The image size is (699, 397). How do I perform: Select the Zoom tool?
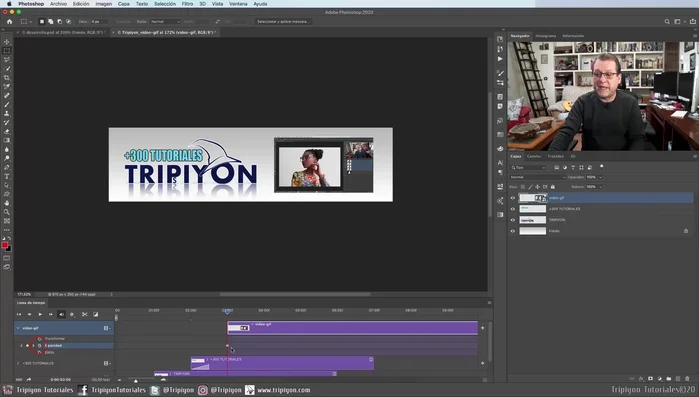(7, 212)
